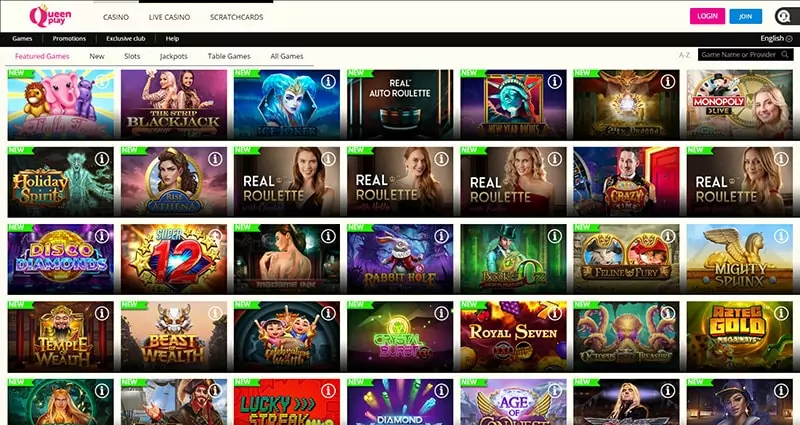Click the Queen Play logo

(x=50, y=16)
